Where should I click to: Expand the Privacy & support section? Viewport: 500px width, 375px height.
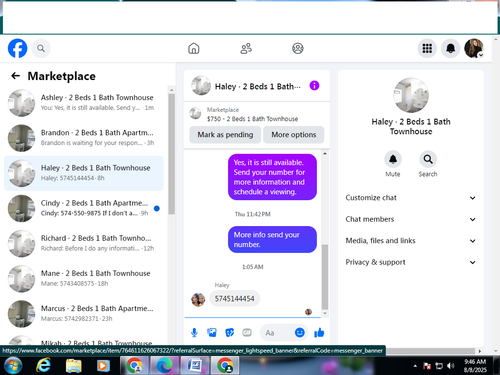tap(410, 262)
